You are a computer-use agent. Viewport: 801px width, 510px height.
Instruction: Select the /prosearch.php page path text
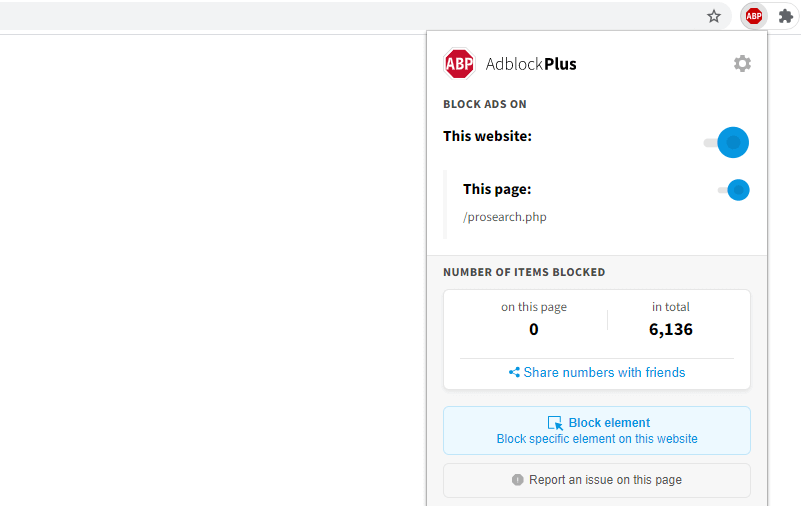click(x=505, y=217)
